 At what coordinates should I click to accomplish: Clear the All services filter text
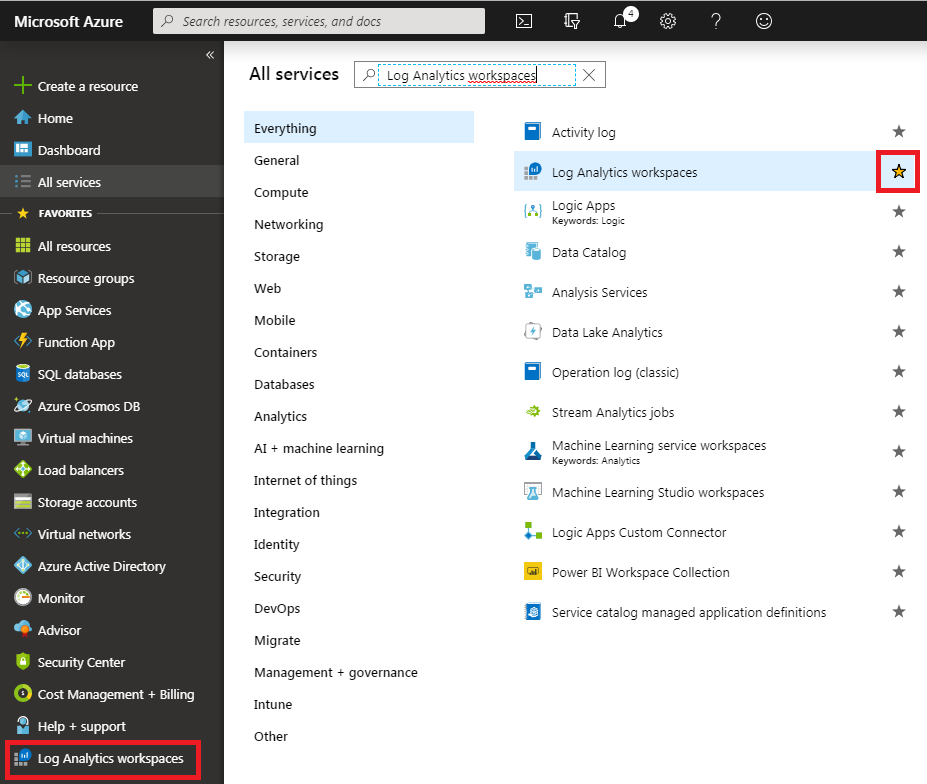pyautogui.click(x=589, y=75)
